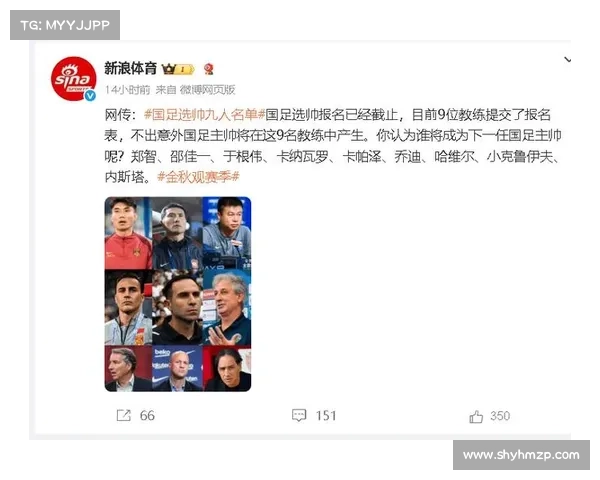Screen dimensions: 600x480
Task: Like the post with thumbs-up icon
Action: tap(476, 416)
